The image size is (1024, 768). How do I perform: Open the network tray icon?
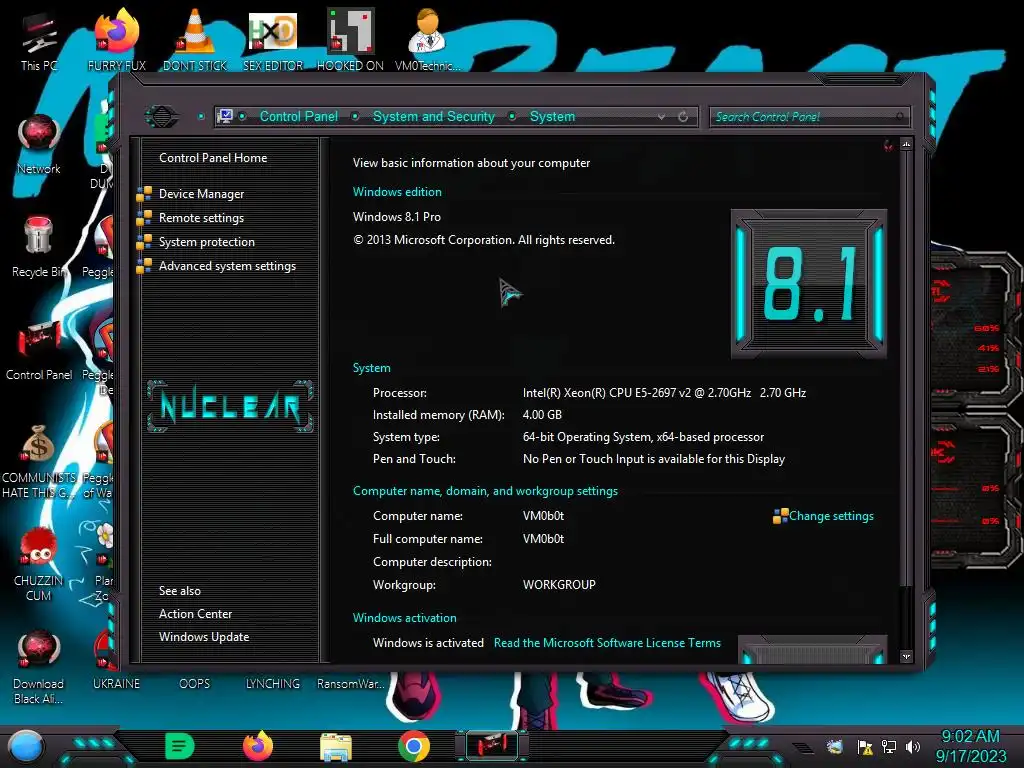click(x=889, y=746)
